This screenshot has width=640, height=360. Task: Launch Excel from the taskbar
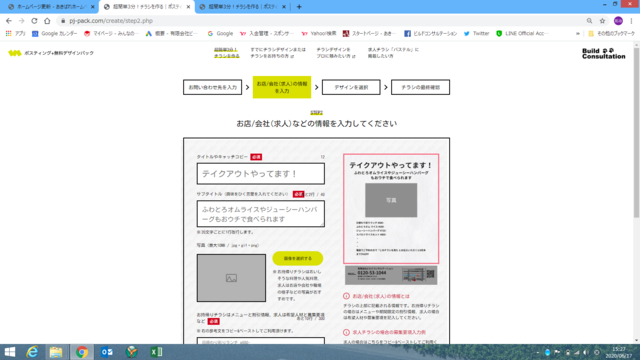pos(156,352)
